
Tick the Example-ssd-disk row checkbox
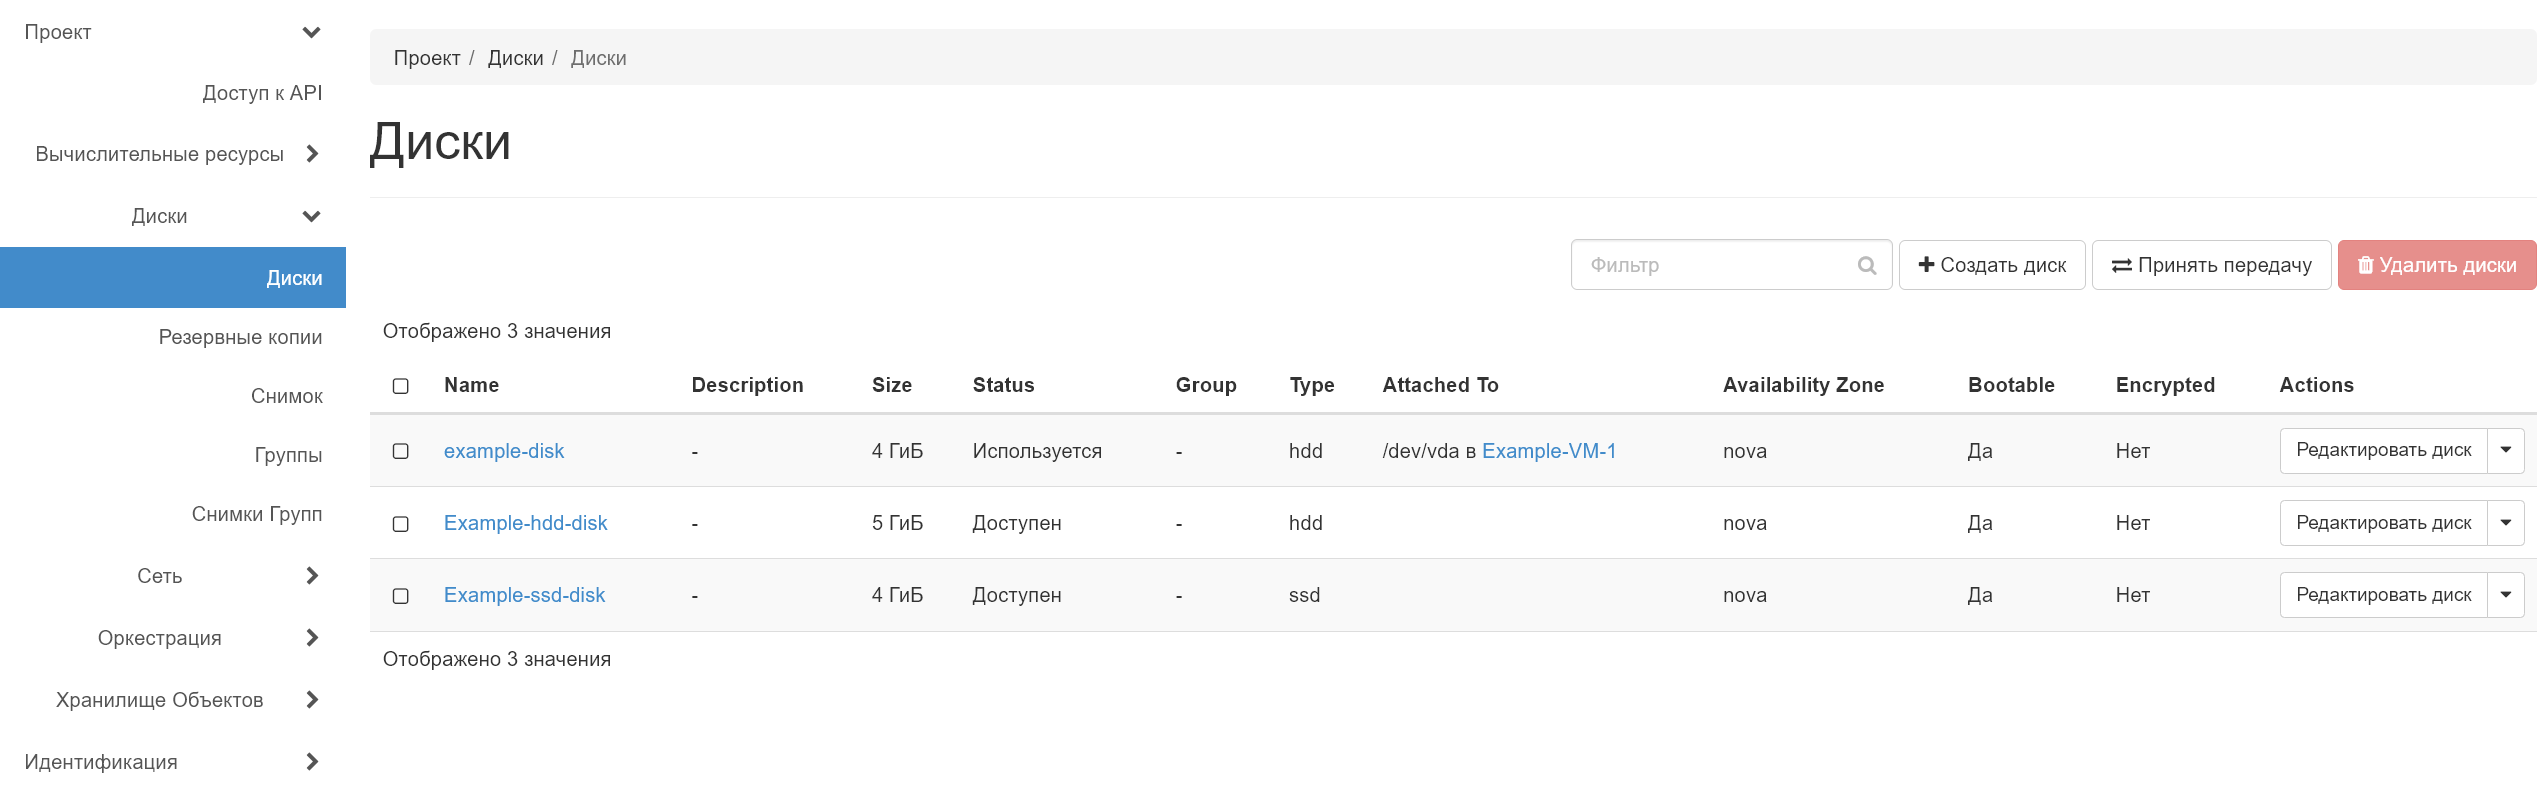point(401,596)
